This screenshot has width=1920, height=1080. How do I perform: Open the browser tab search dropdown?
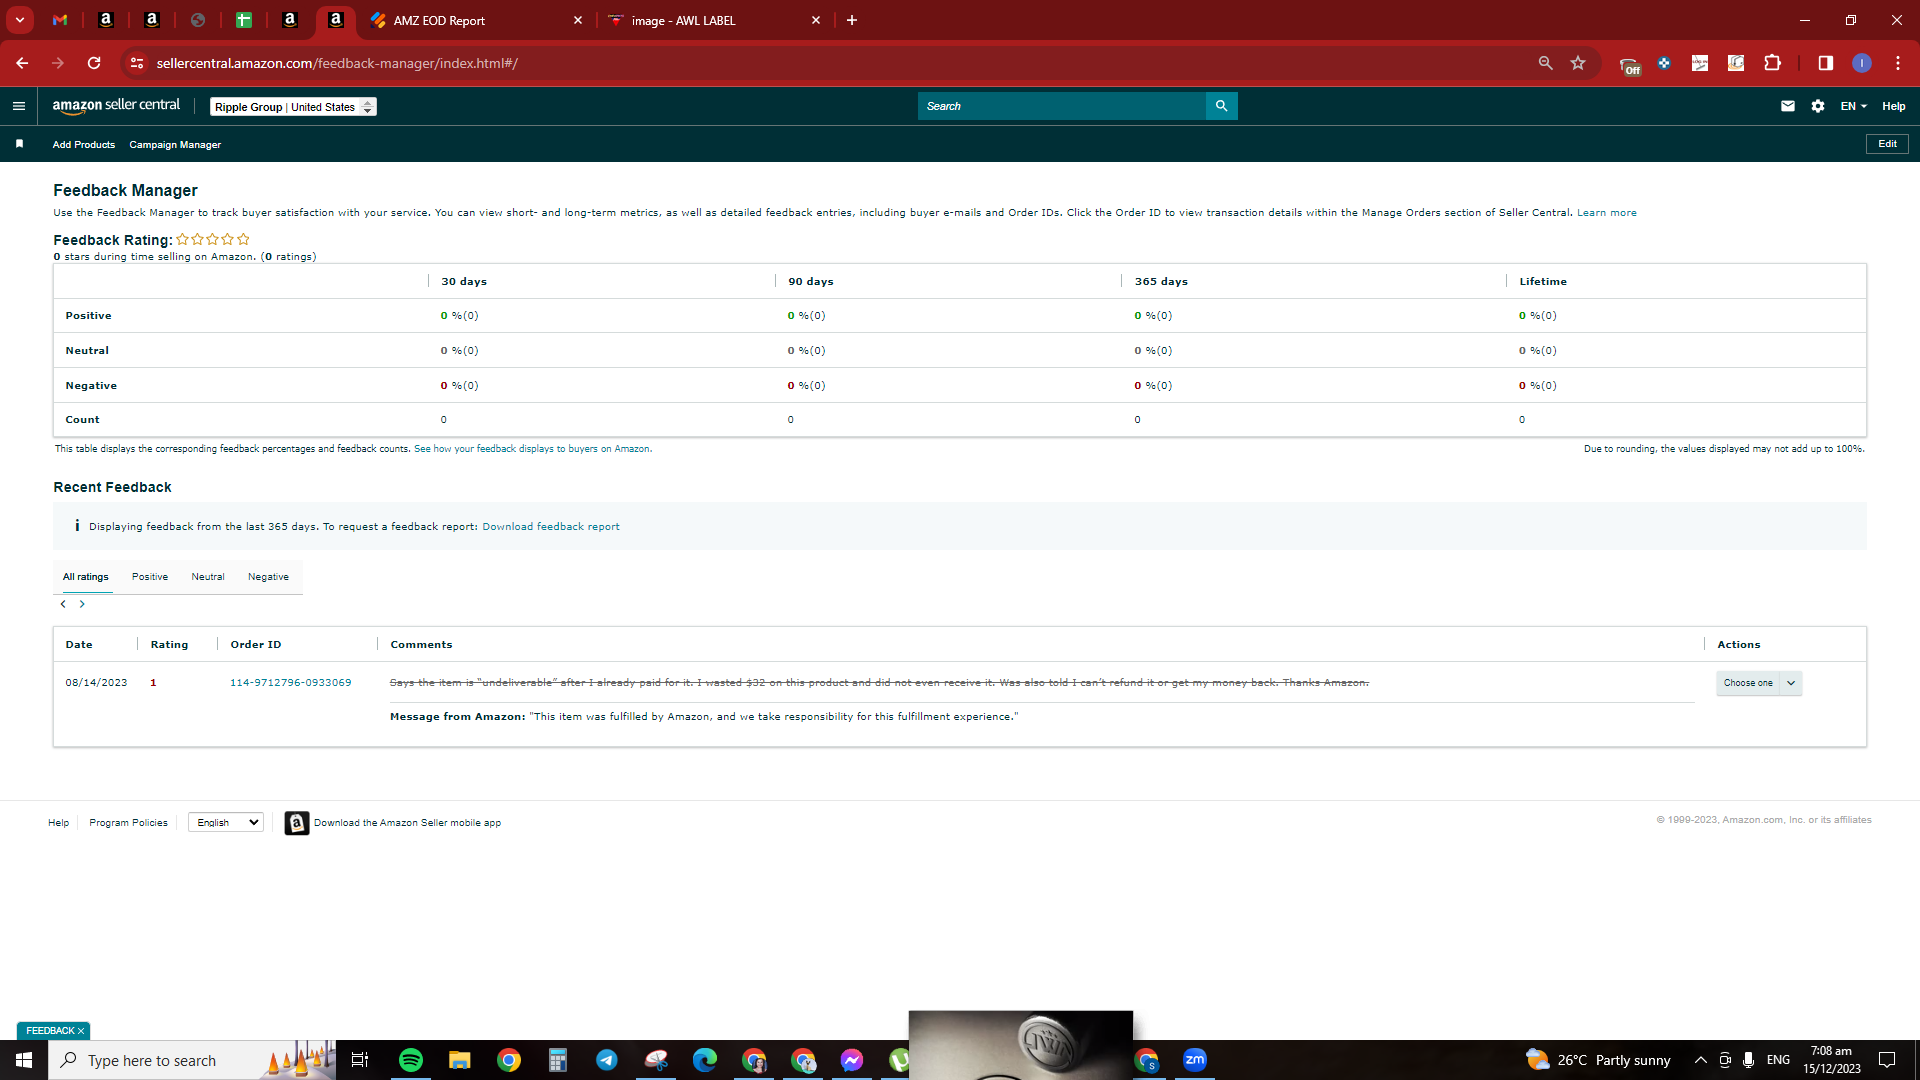tap(19, 20)
